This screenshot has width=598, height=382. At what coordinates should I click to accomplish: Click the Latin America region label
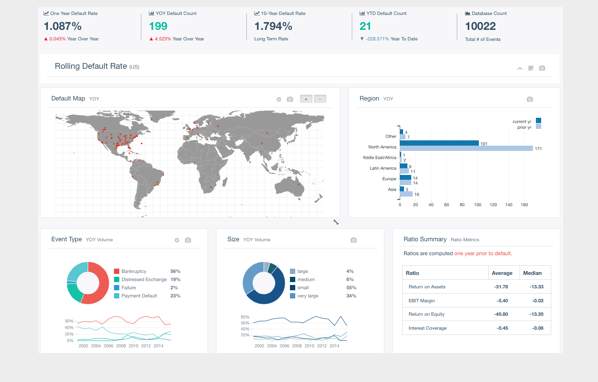[x=383, y=168]
